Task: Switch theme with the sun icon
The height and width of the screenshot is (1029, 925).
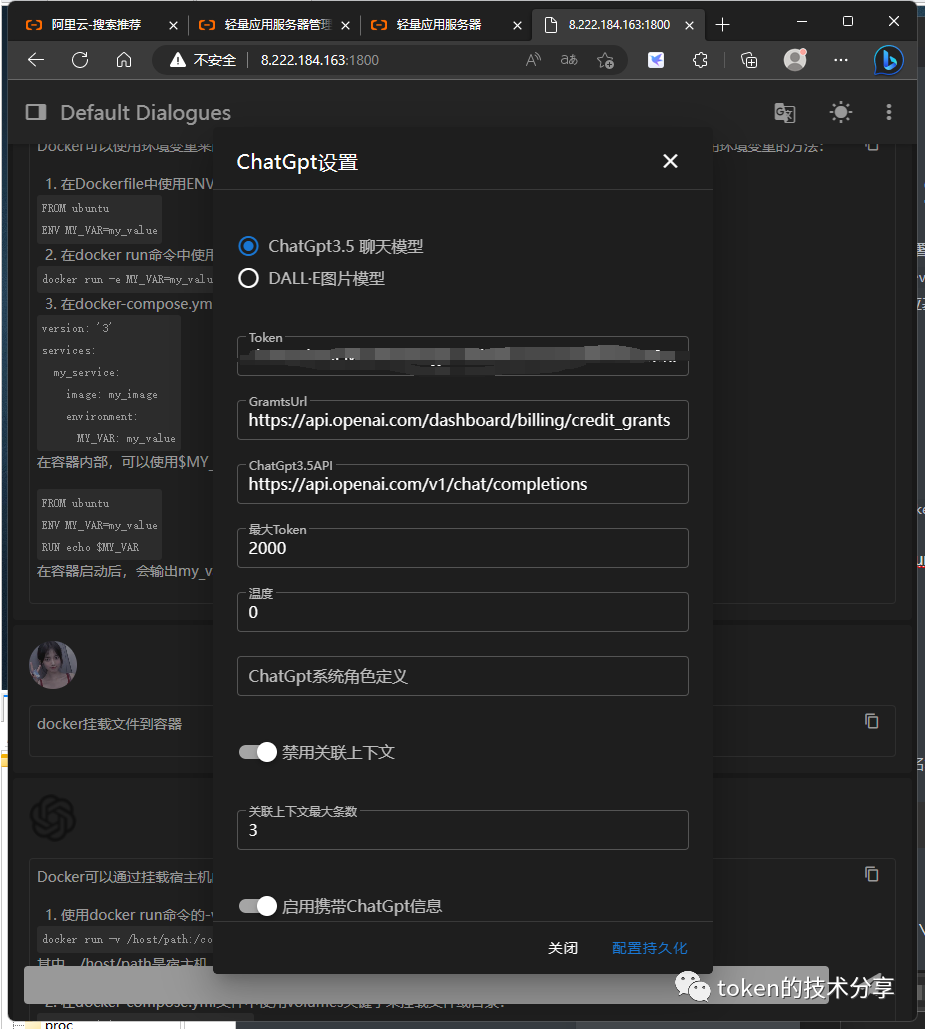Action: tap(840, 112)
